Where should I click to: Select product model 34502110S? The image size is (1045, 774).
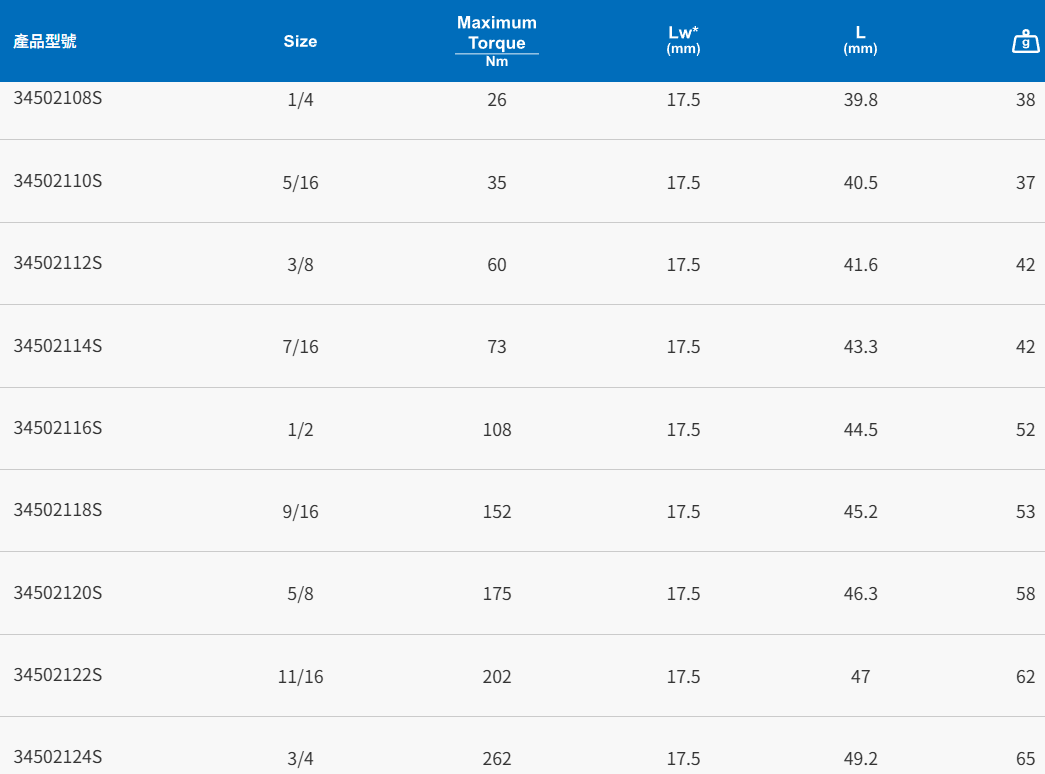(58, 181)
